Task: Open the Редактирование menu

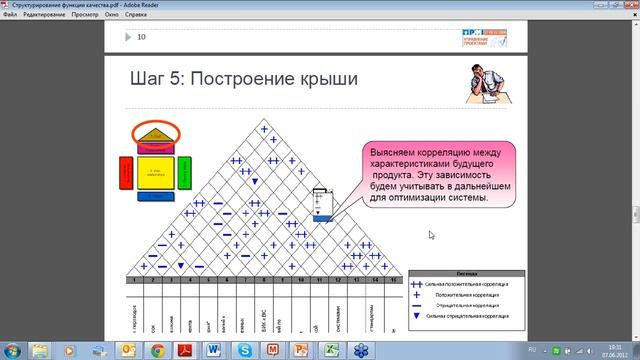Action: pyautogui.click(x=44, y=14)
